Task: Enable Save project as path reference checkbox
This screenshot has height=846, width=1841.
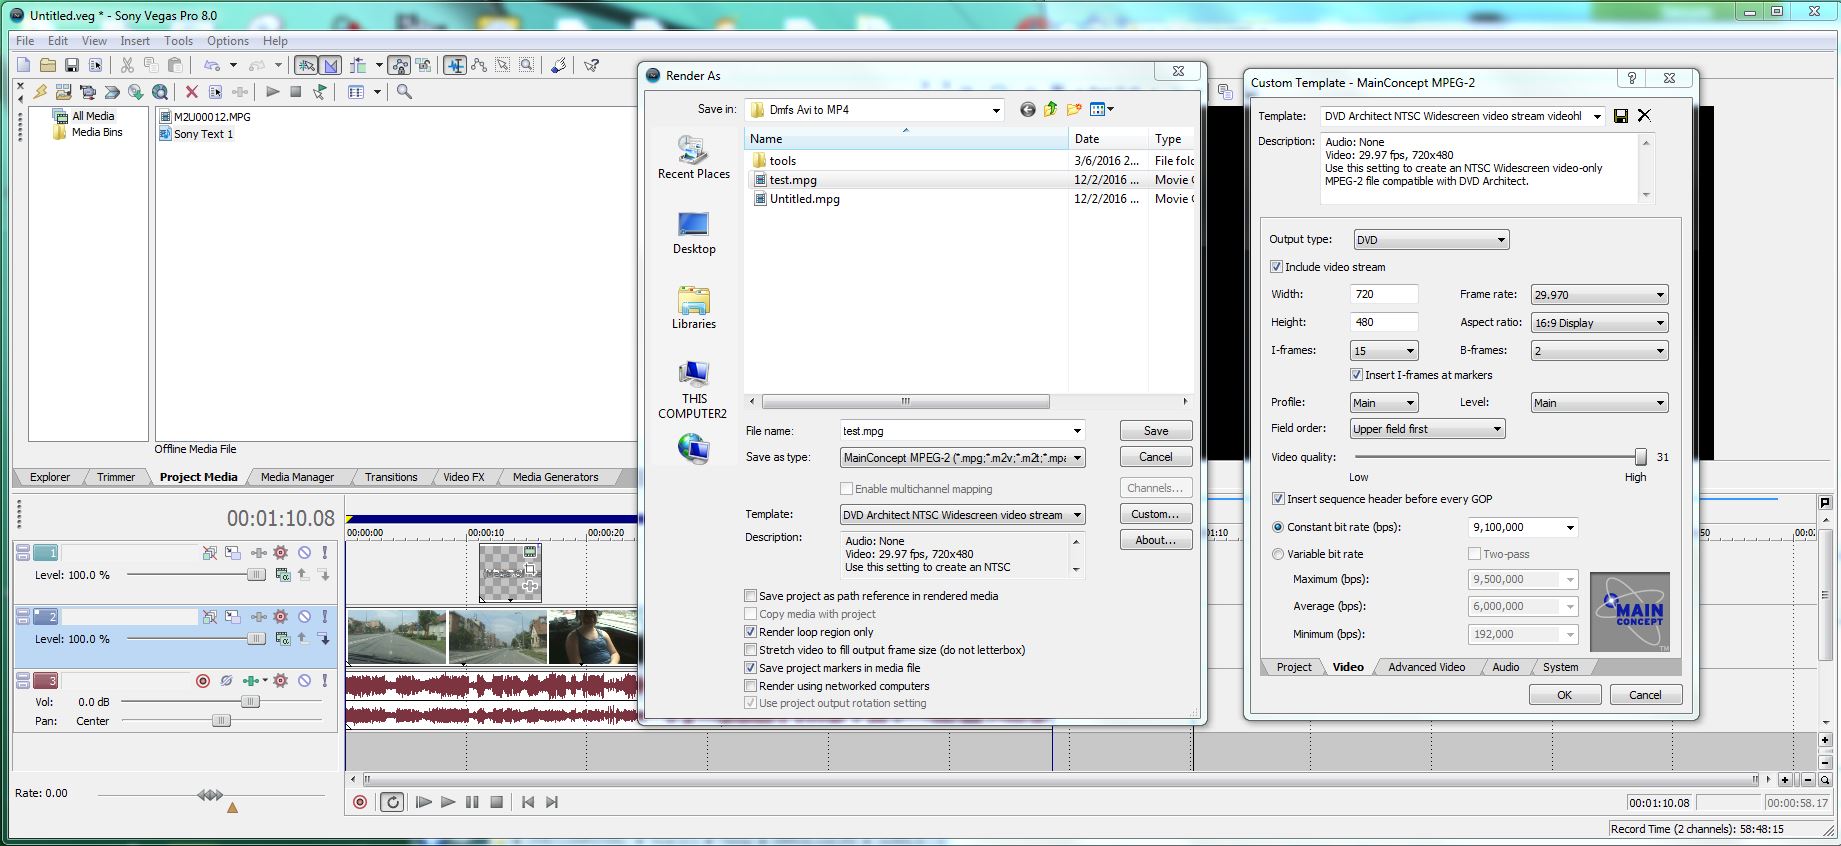Action: point(751,596)
